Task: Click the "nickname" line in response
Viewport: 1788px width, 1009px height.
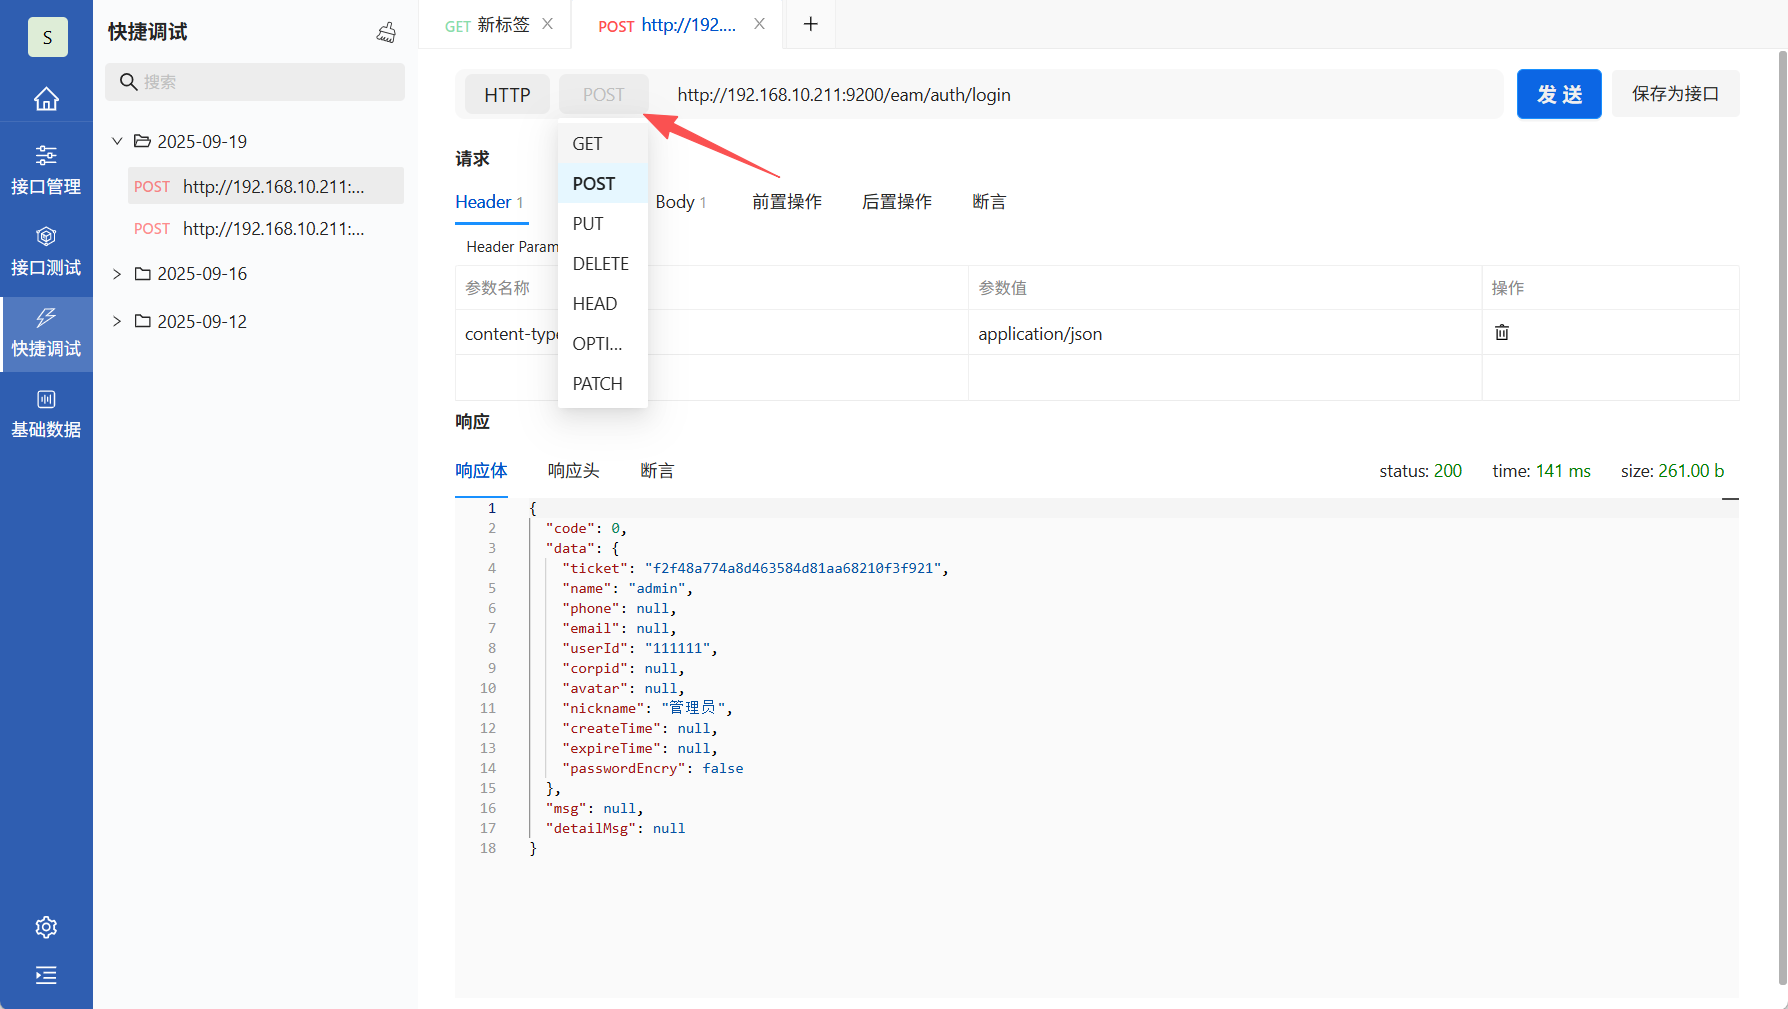Action: point(647,708)
